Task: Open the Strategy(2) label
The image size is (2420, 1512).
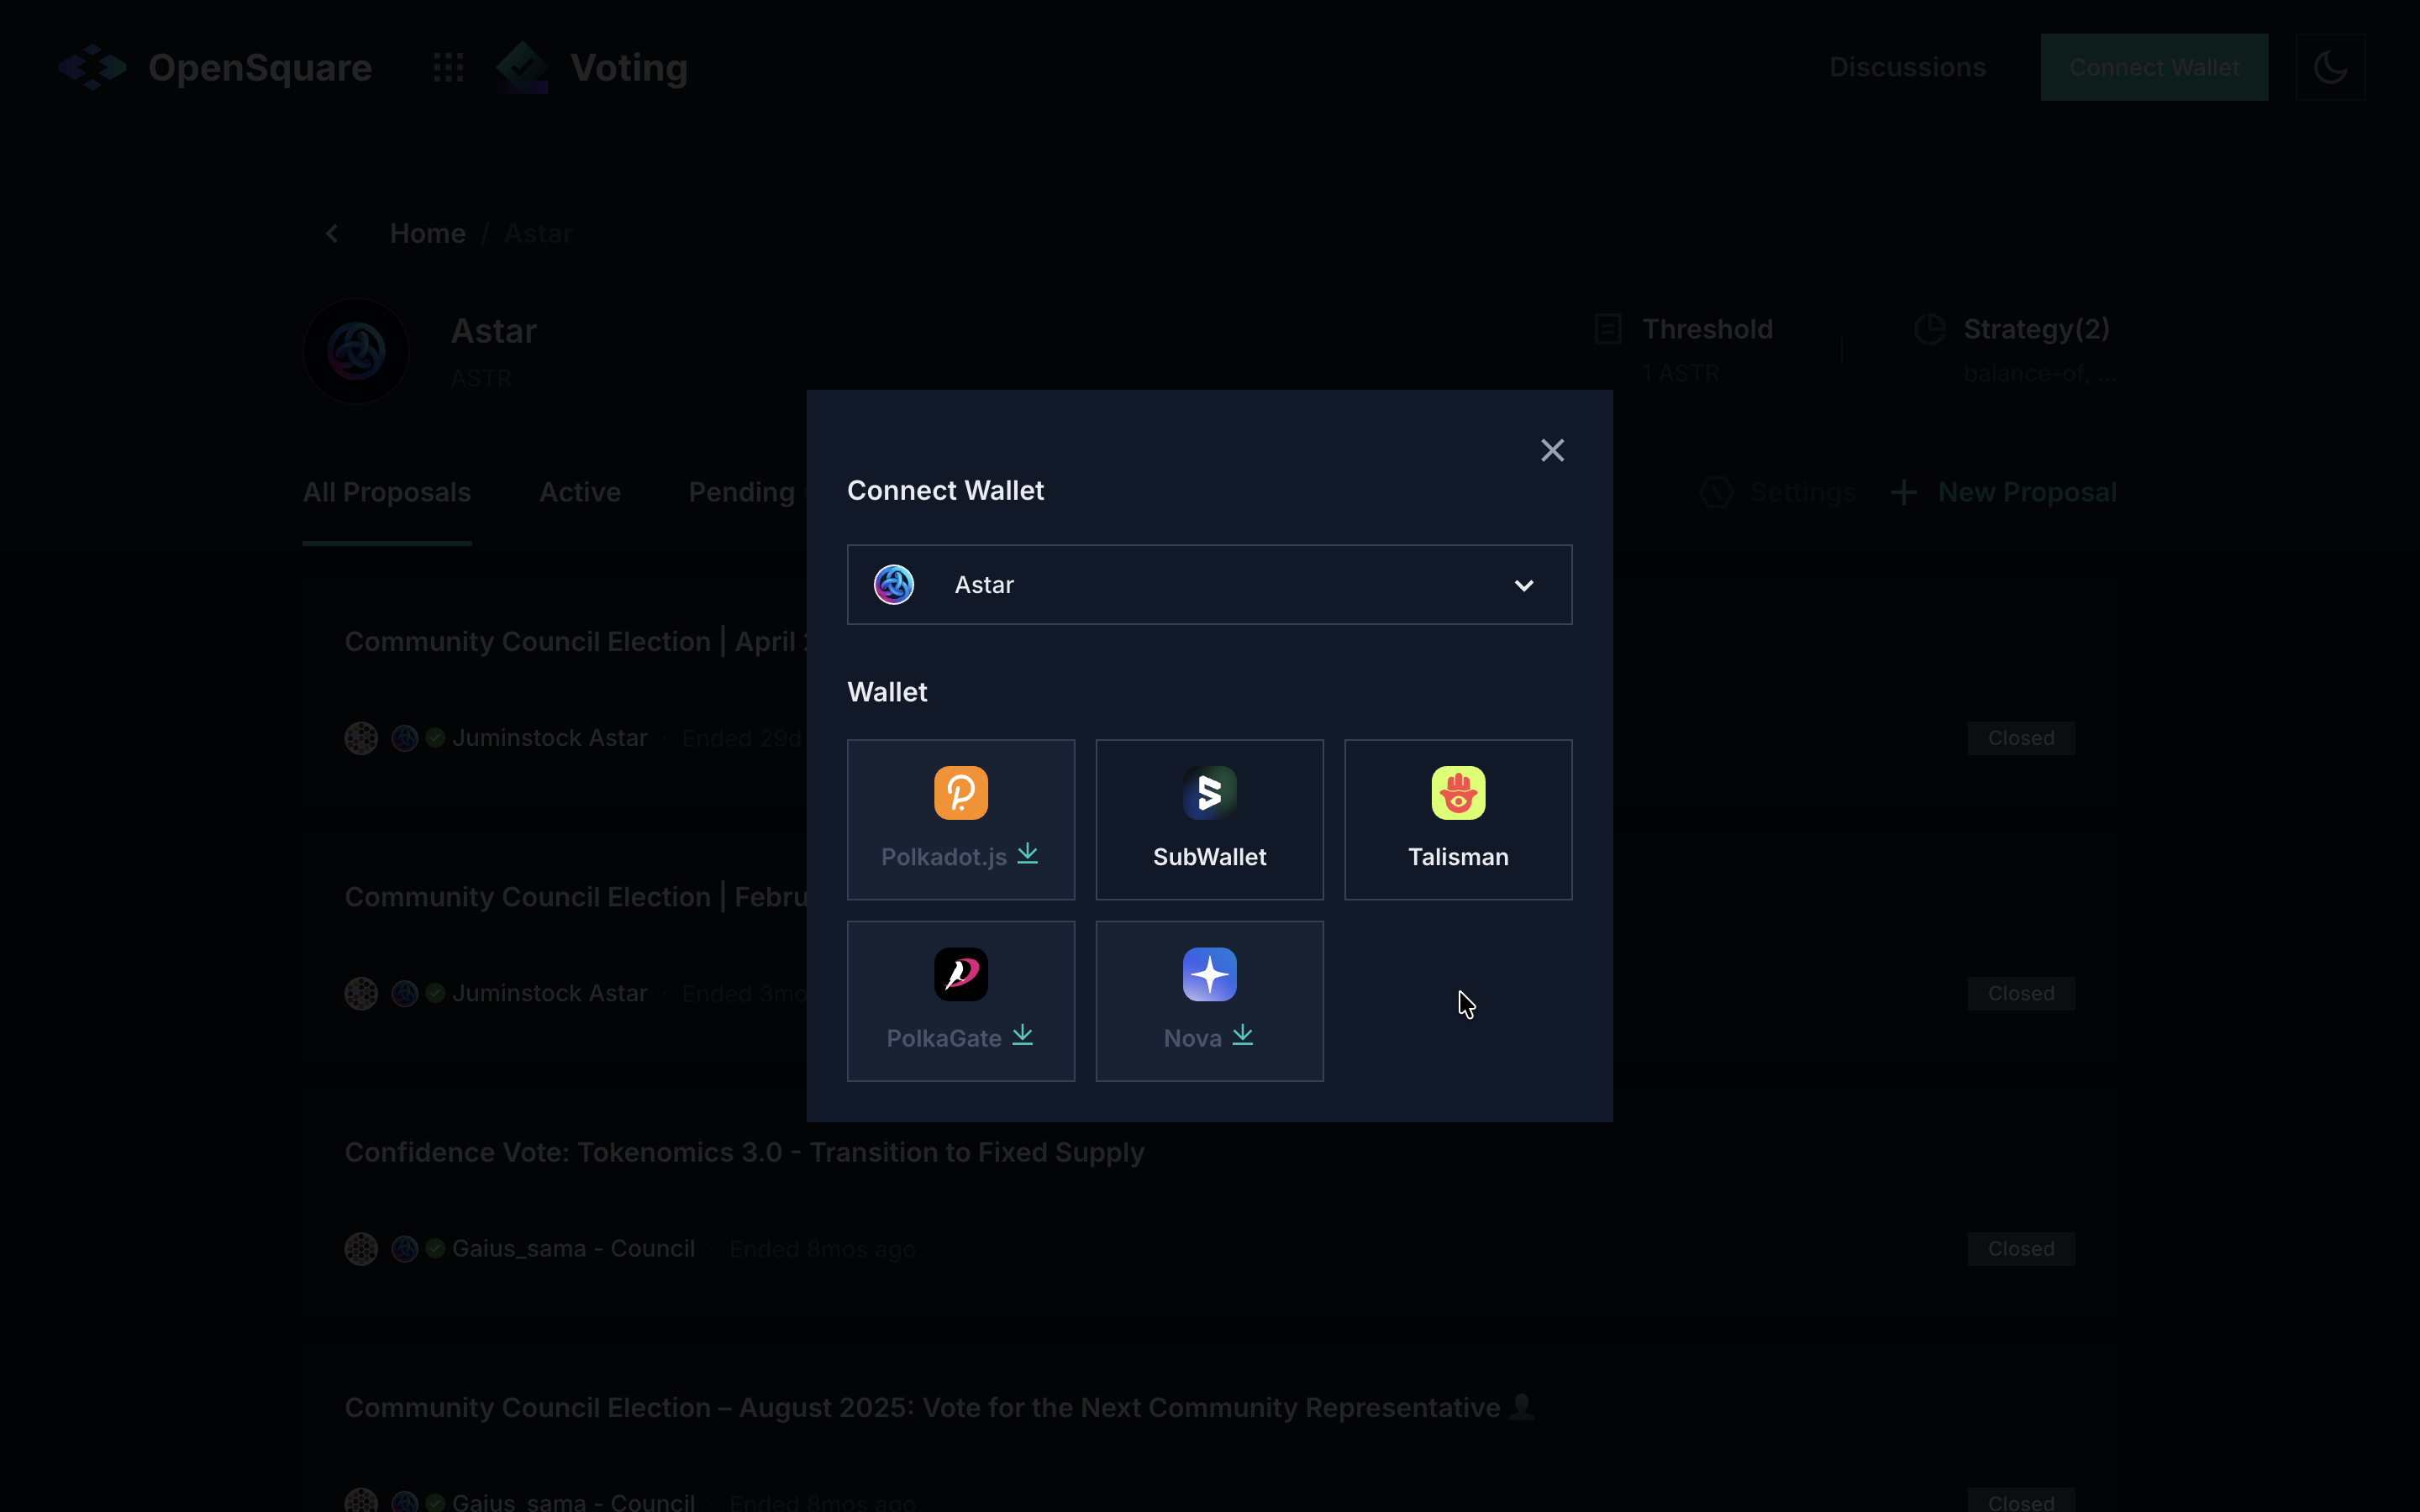Action: (2036, 329)
